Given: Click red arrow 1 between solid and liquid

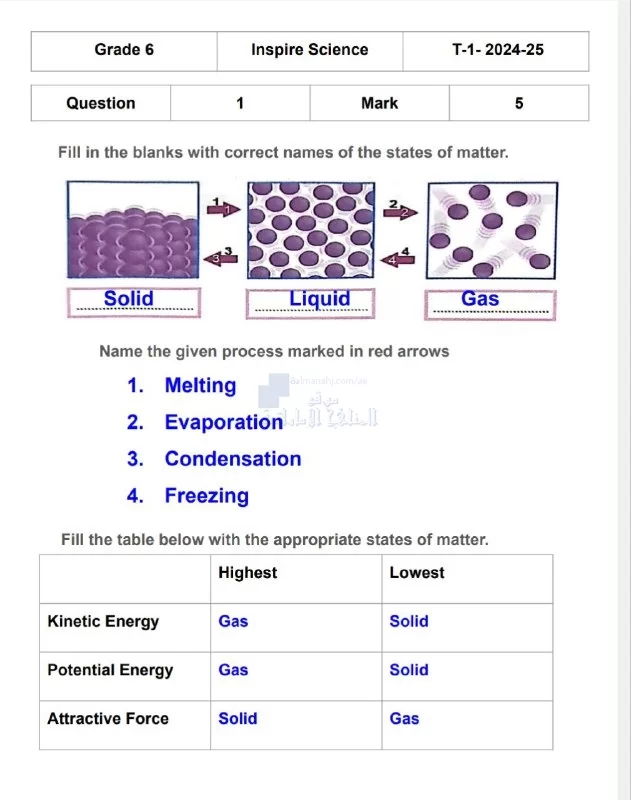Looking at the screenshot, I should tap(223, 208).
